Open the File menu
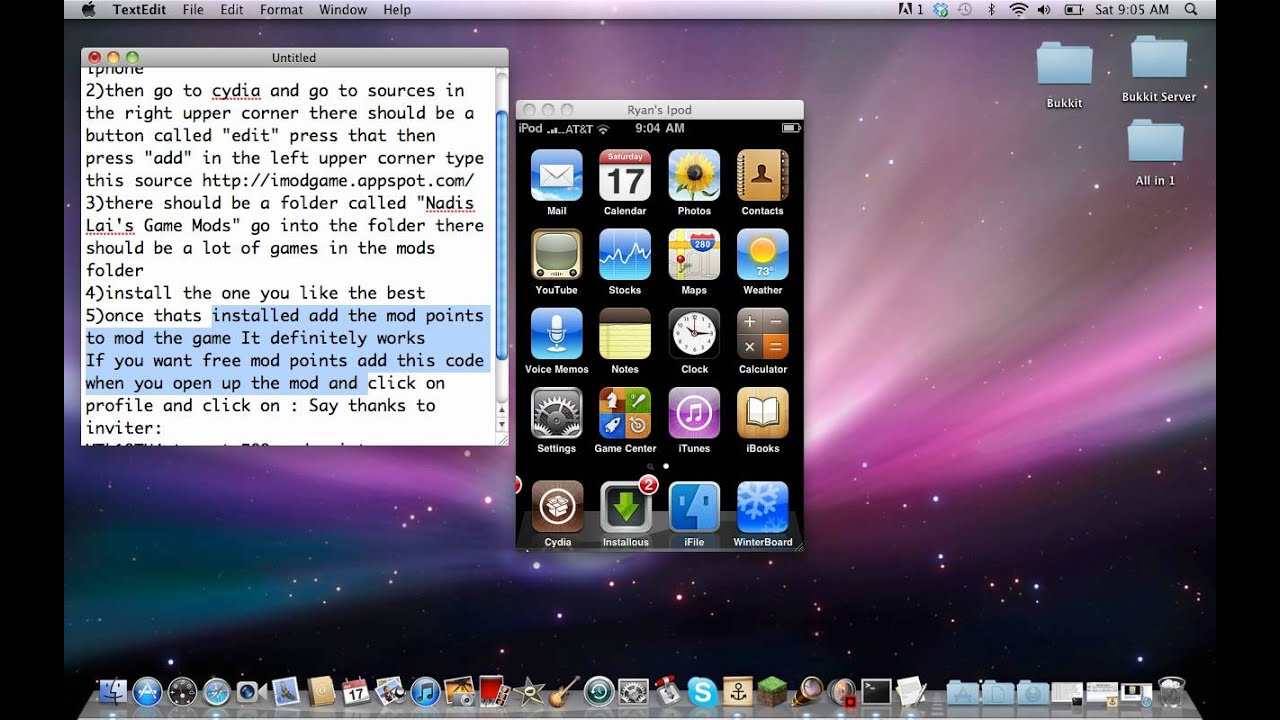1280x720 pixels. click(x=193, y=9)
